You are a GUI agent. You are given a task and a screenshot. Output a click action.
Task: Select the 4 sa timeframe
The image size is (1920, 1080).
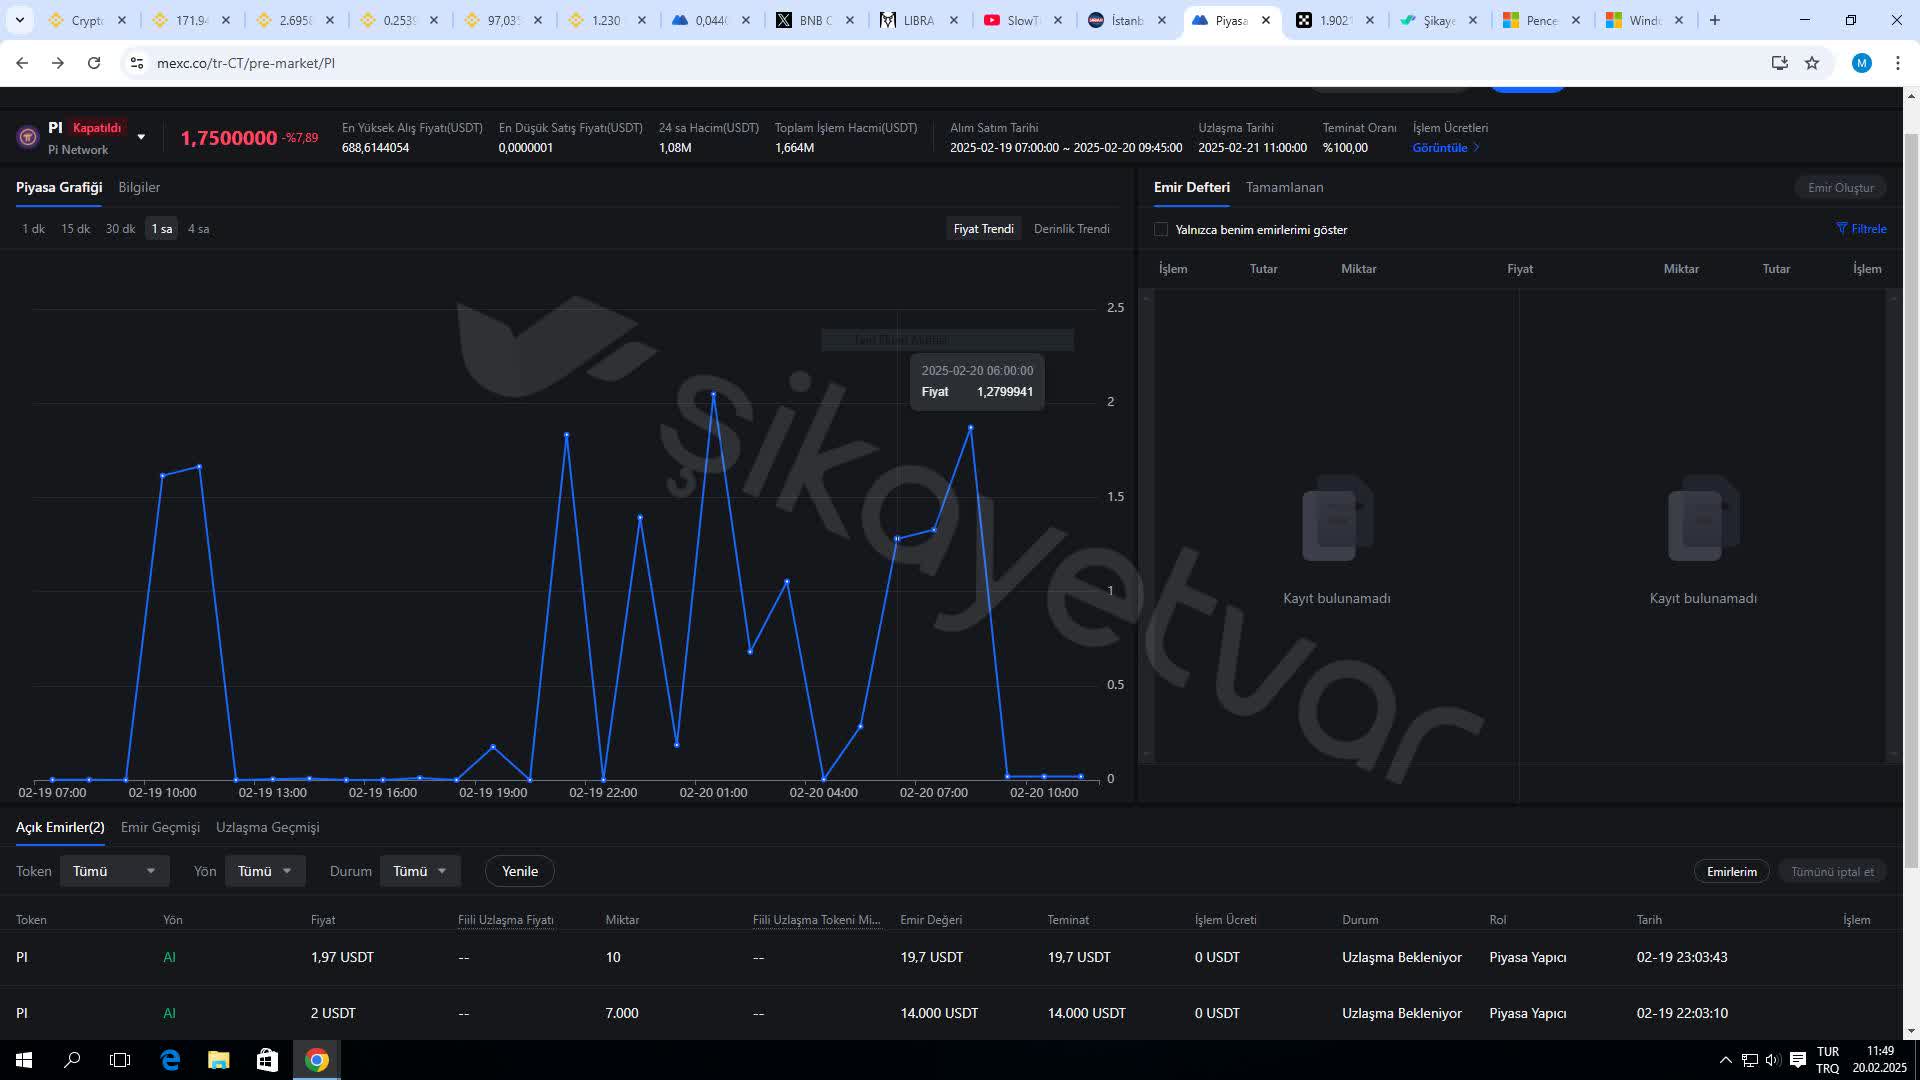199,228
